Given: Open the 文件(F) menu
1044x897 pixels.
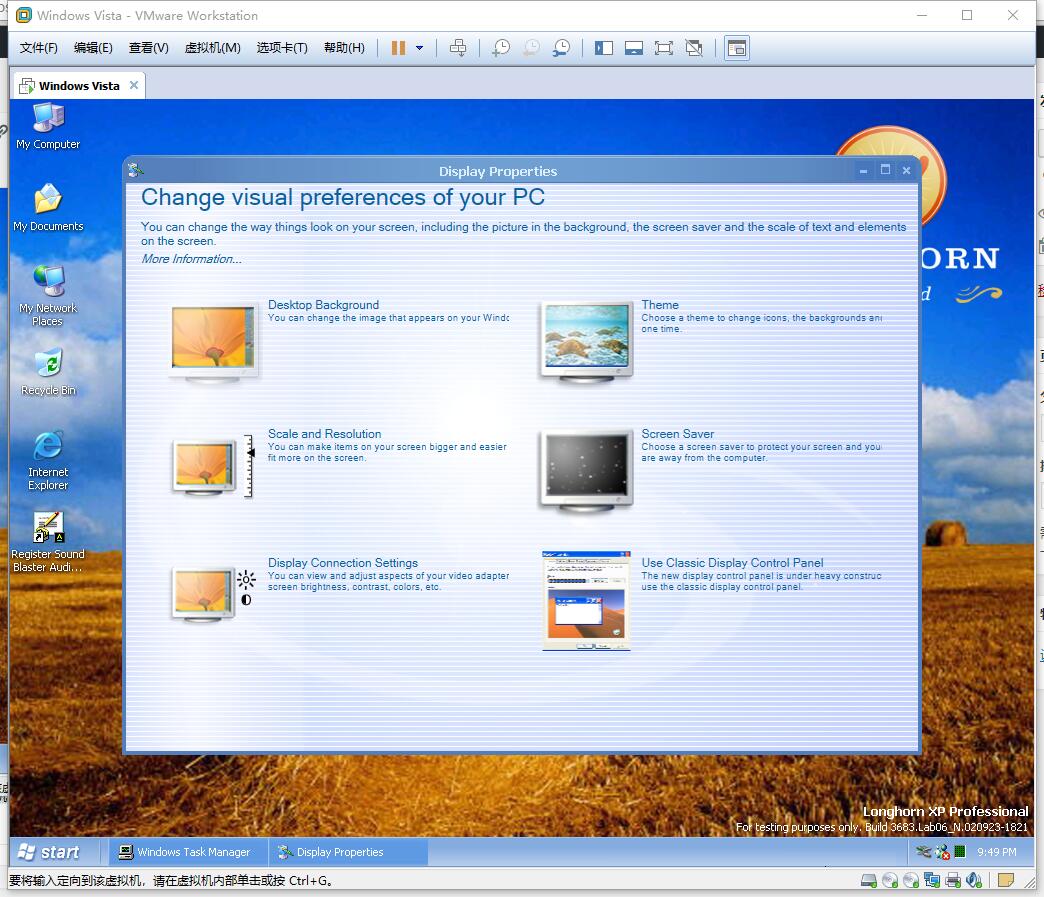Looking at the screenshot, I should (39, 48).
